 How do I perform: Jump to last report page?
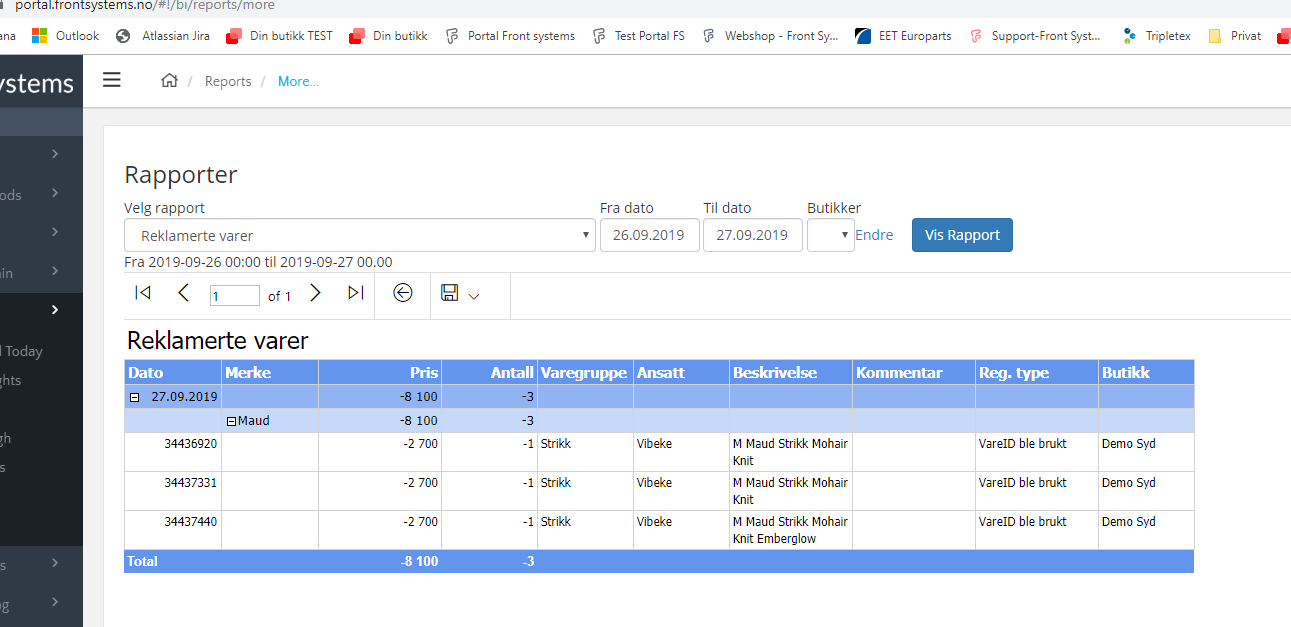(x=355, y=293)
